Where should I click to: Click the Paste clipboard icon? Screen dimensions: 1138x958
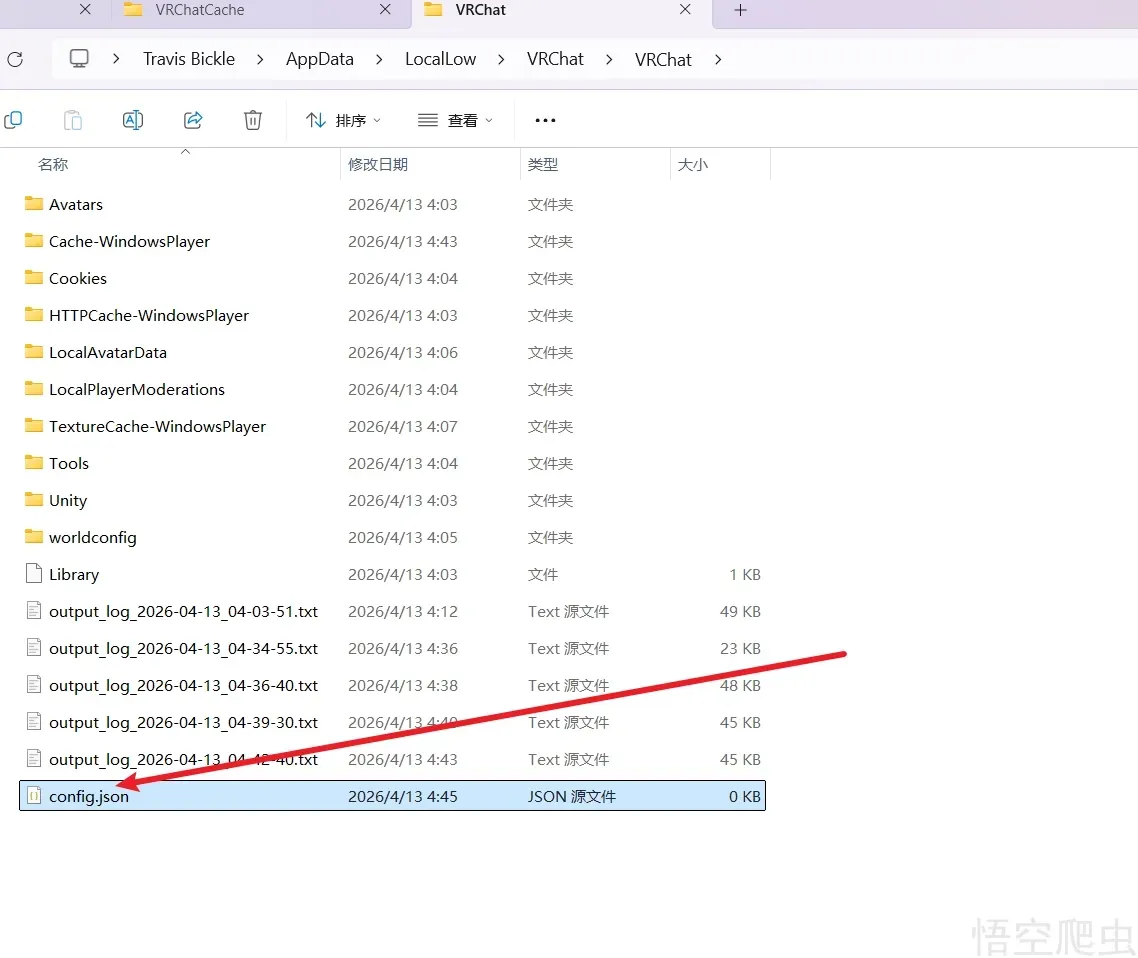coord(73,120)
